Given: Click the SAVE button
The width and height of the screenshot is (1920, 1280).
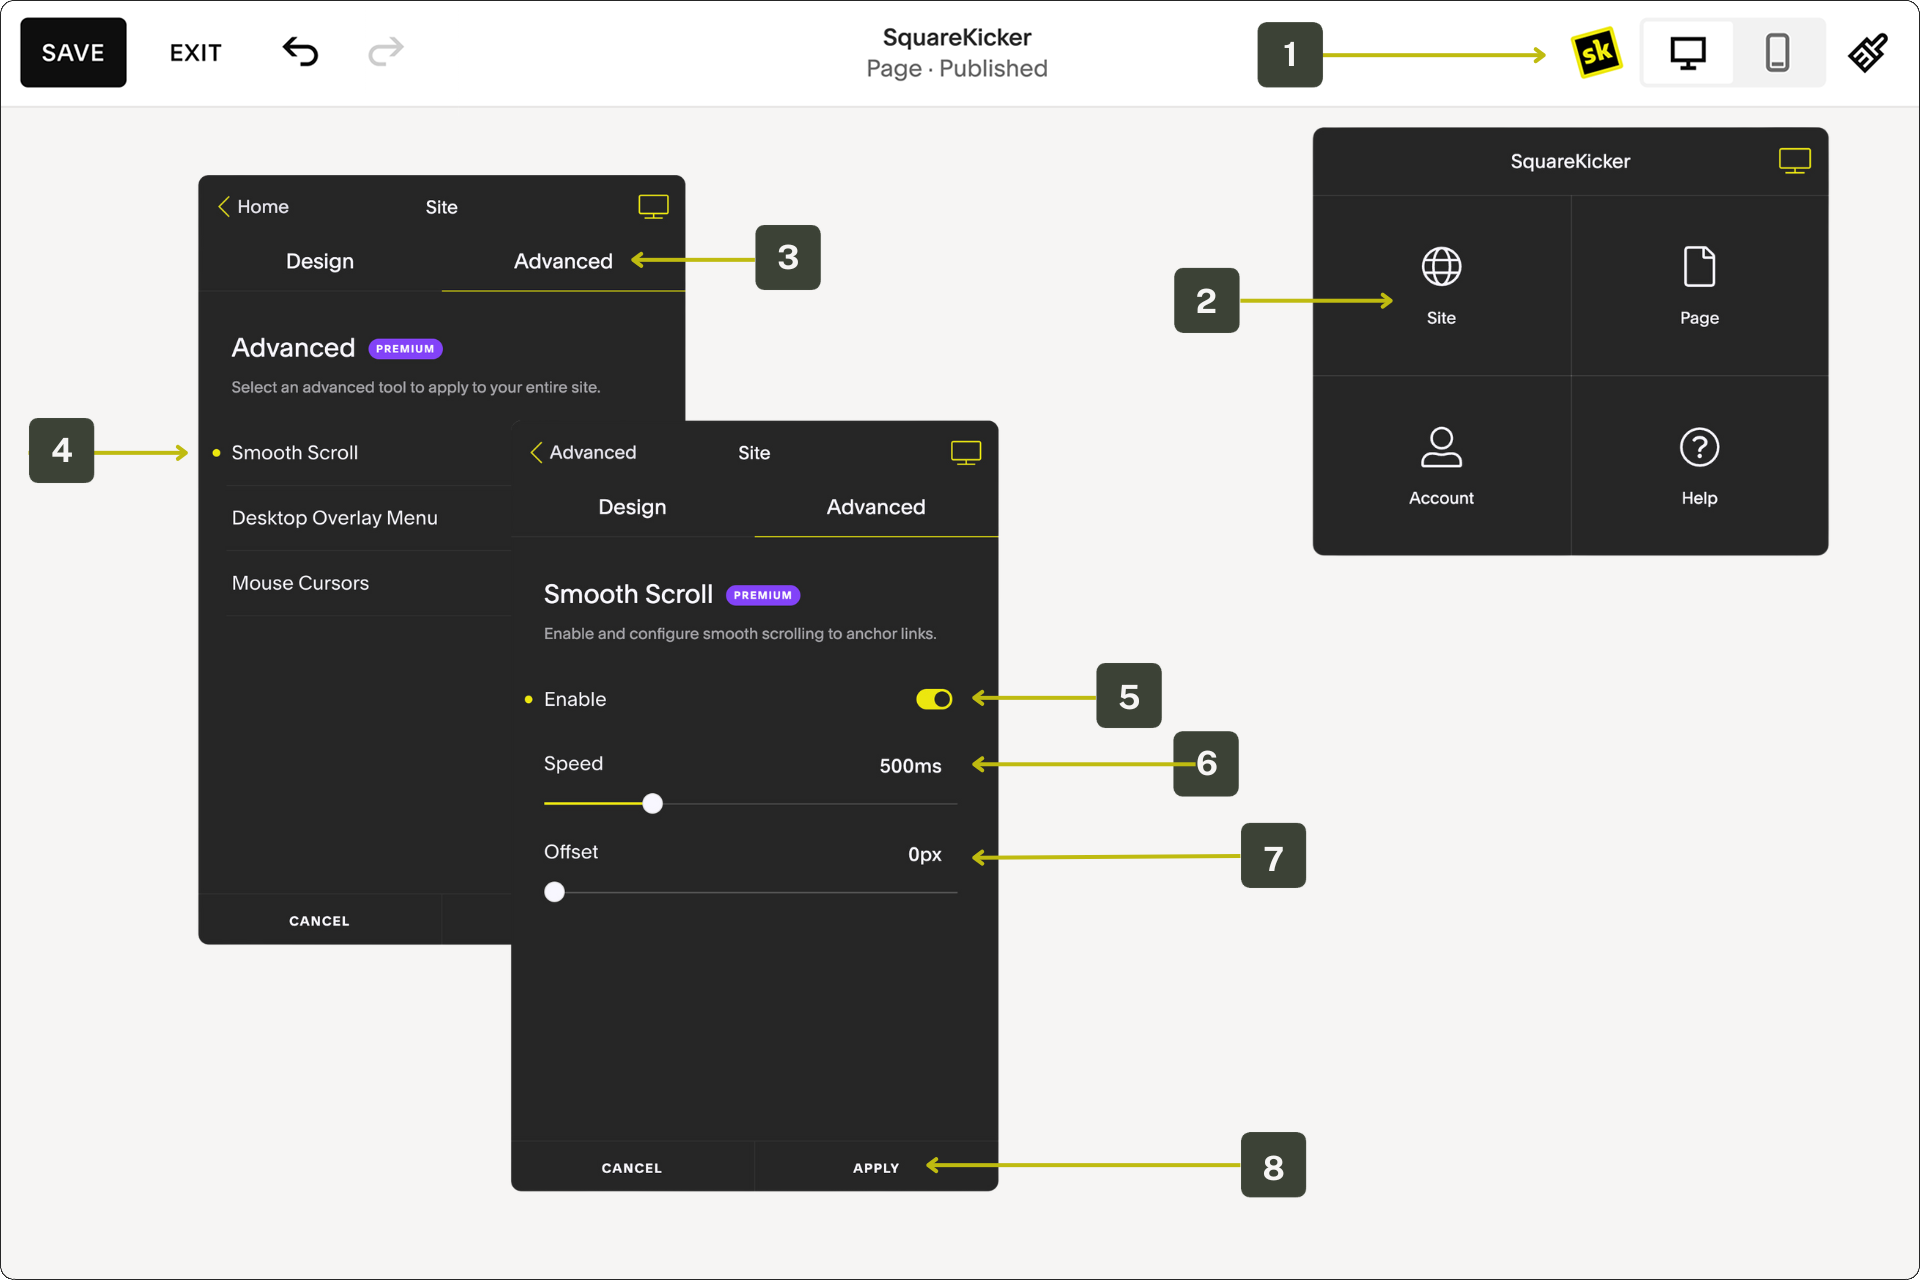Looking at the screenshot, I should (x=73, y=52).
